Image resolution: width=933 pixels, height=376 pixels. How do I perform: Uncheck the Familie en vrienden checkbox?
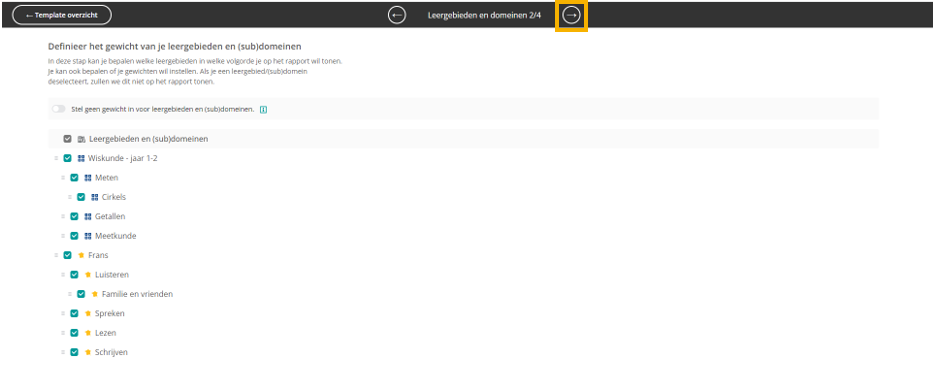81,294
